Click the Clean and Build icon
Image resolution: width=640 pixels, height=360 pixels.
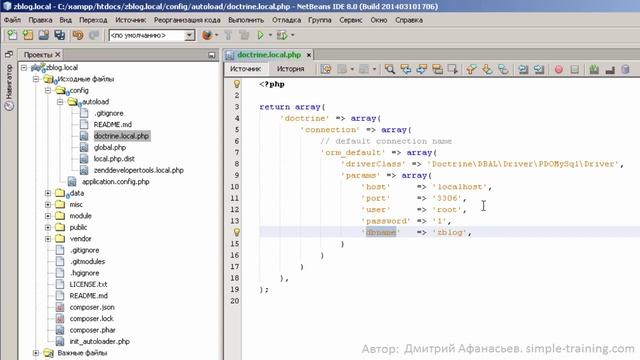(x=244, y=36)
